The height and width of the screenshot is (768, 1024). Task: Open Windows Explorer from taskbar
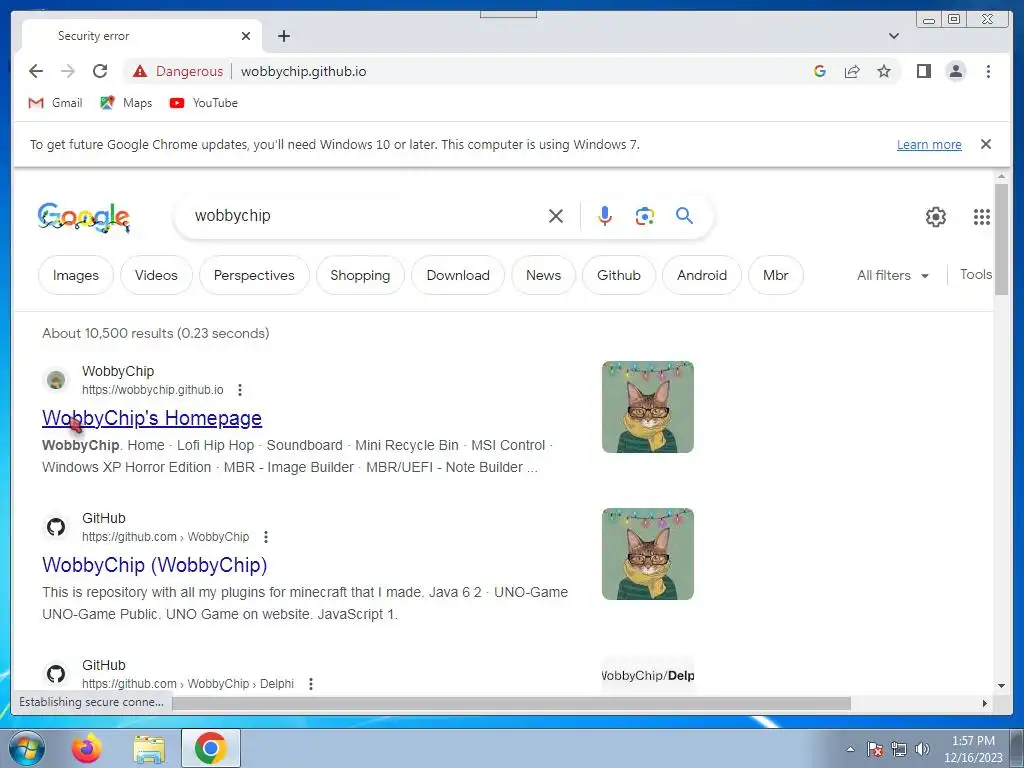coord(149,748)
